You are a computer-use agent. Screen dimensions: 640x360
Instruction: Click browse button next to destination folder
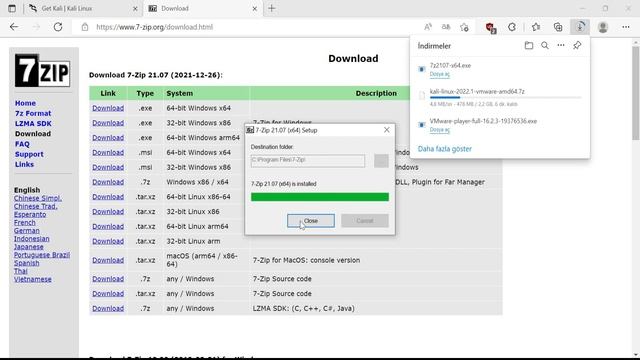pos(381,160)
